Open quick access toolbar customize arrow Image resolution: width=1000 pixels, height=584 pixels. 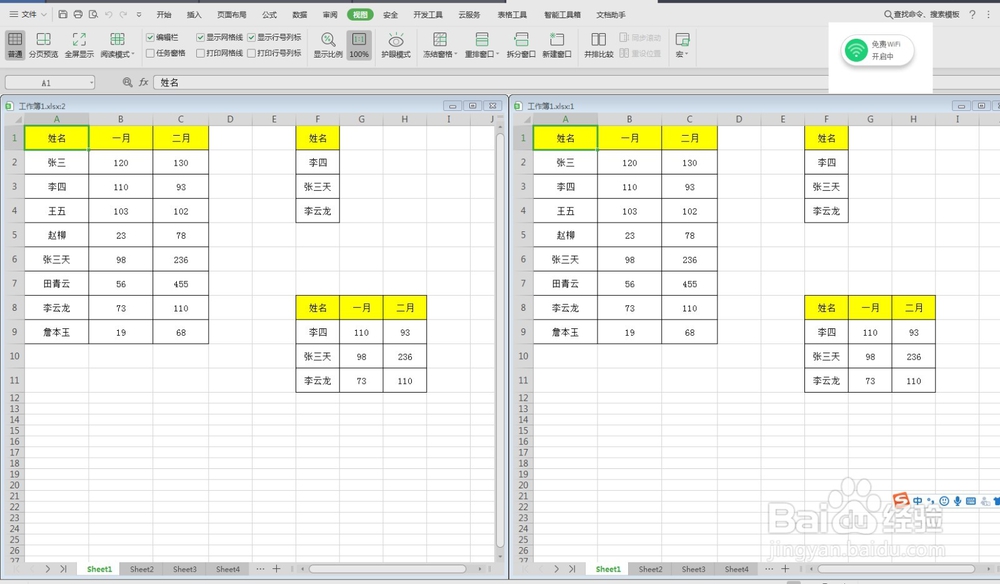138,14
